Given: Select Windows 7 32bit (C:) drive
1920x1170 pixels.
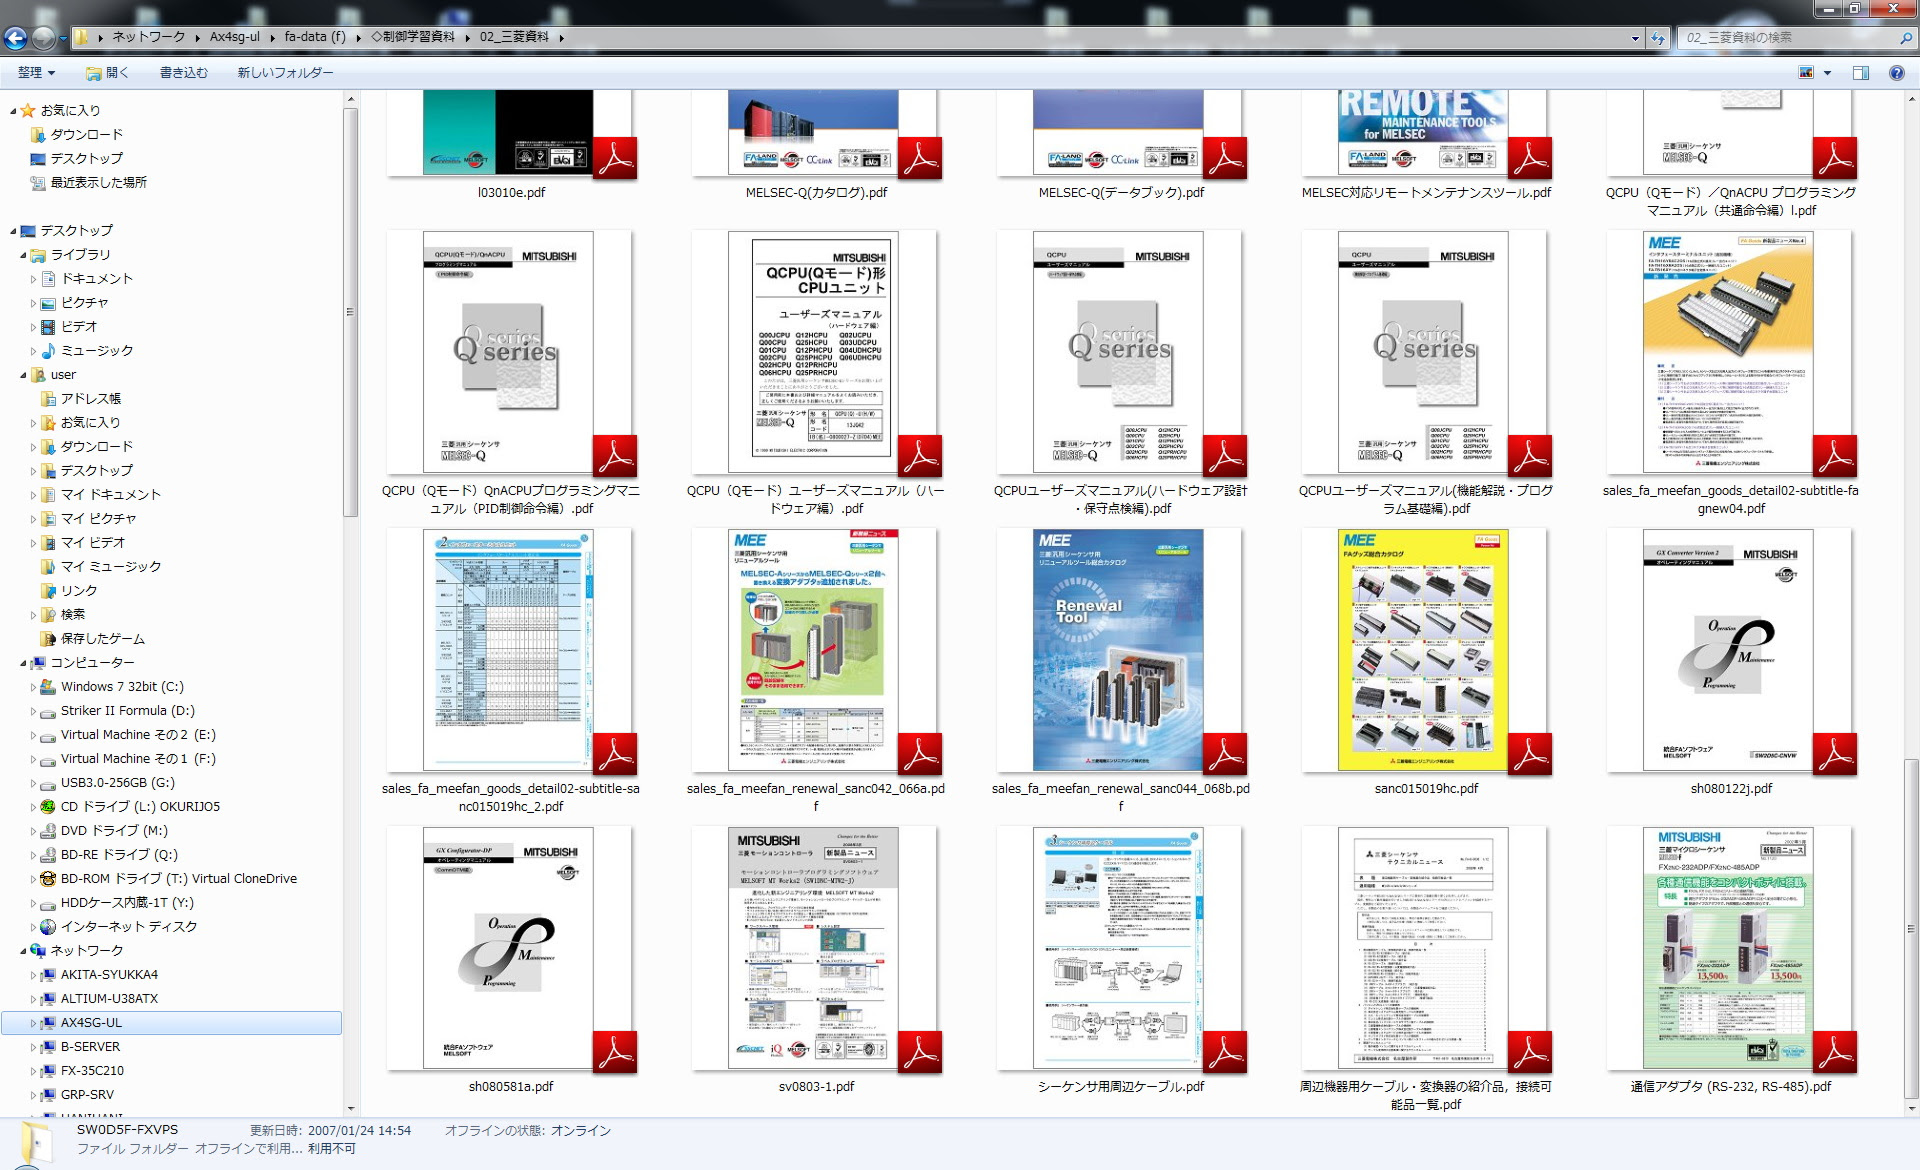Looking at the screenshot, I should 122,687.
